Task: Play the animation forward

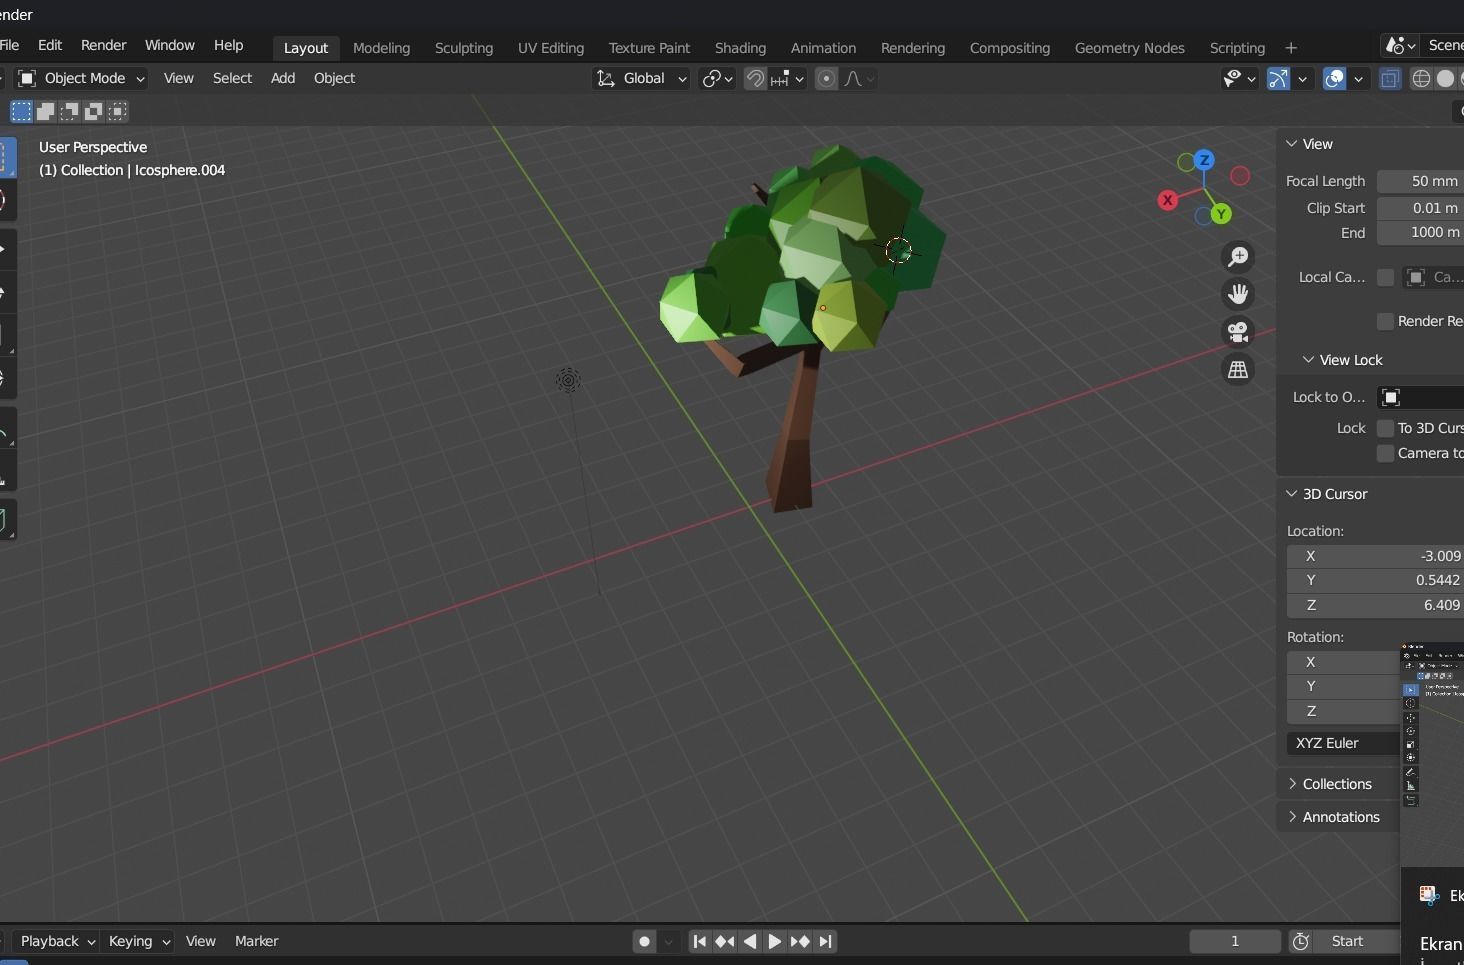Action: [775, 941]
